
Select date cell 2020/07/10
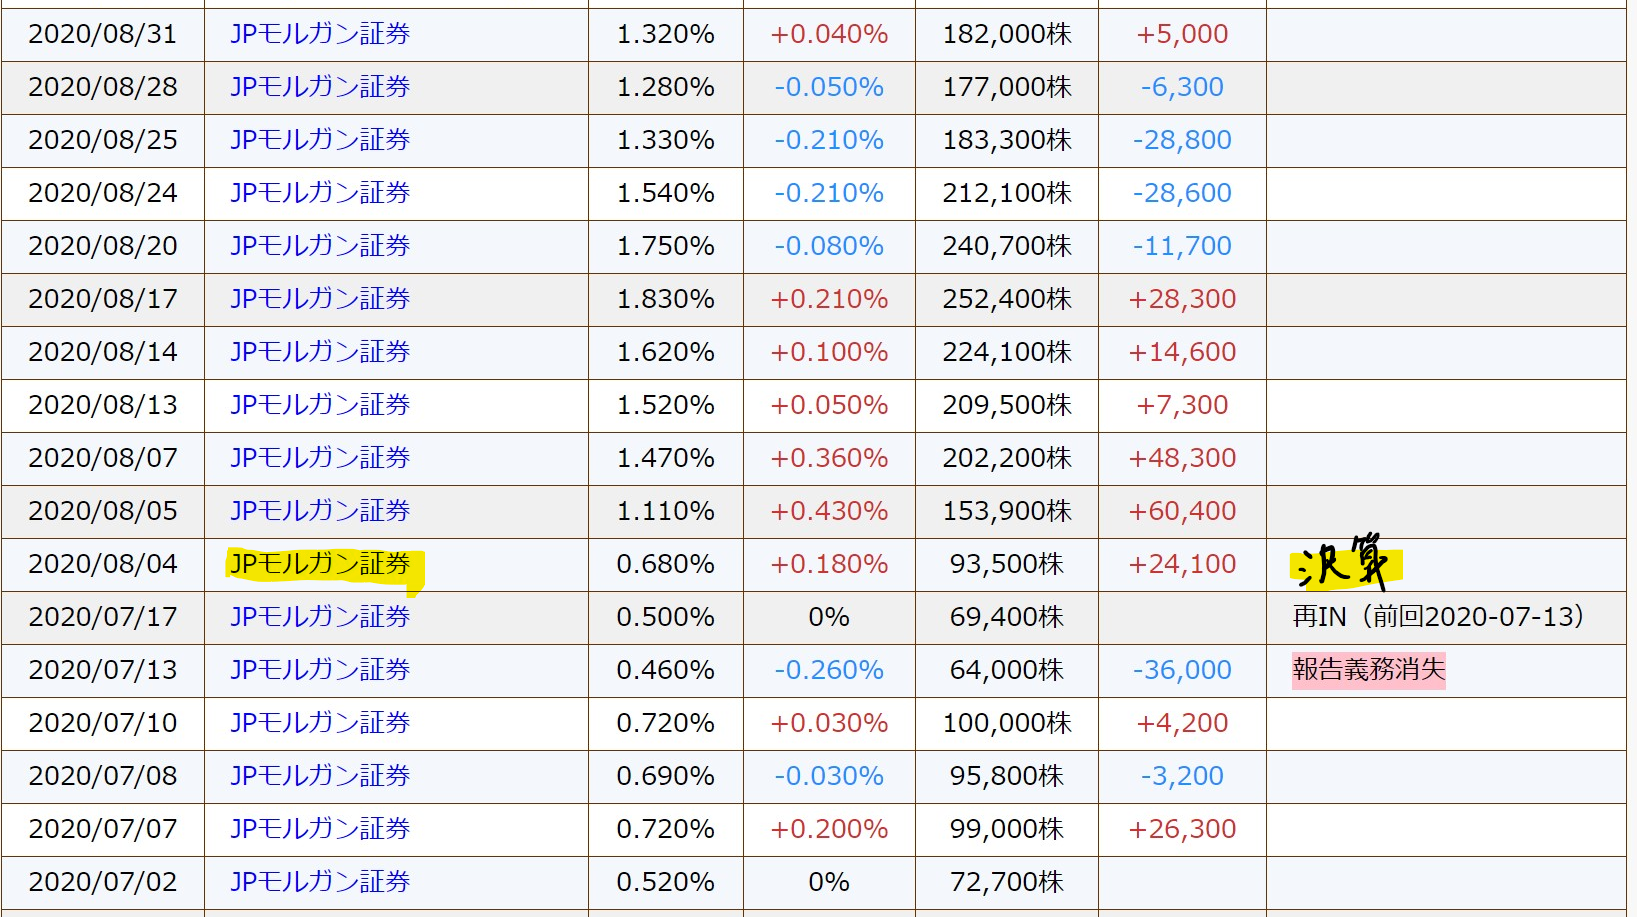click(x=103, y=723)
